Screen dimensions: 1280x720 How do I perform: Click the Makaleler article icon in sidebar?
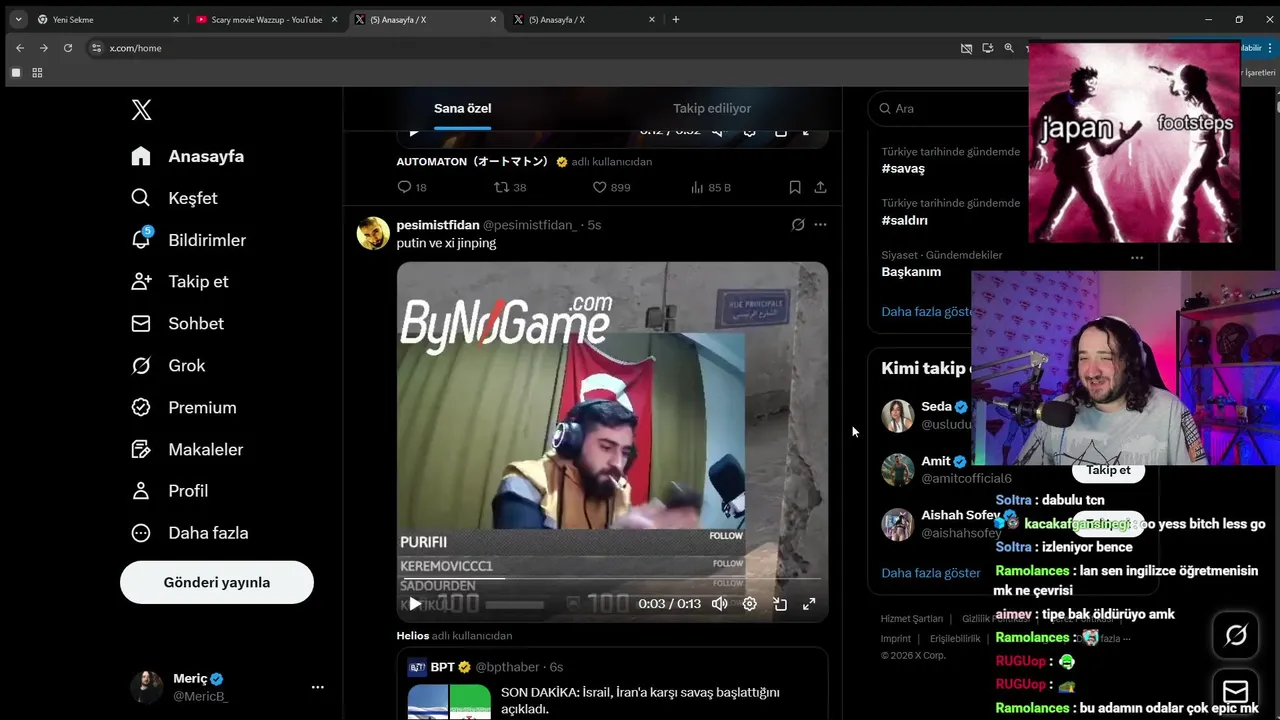[141, 449]
